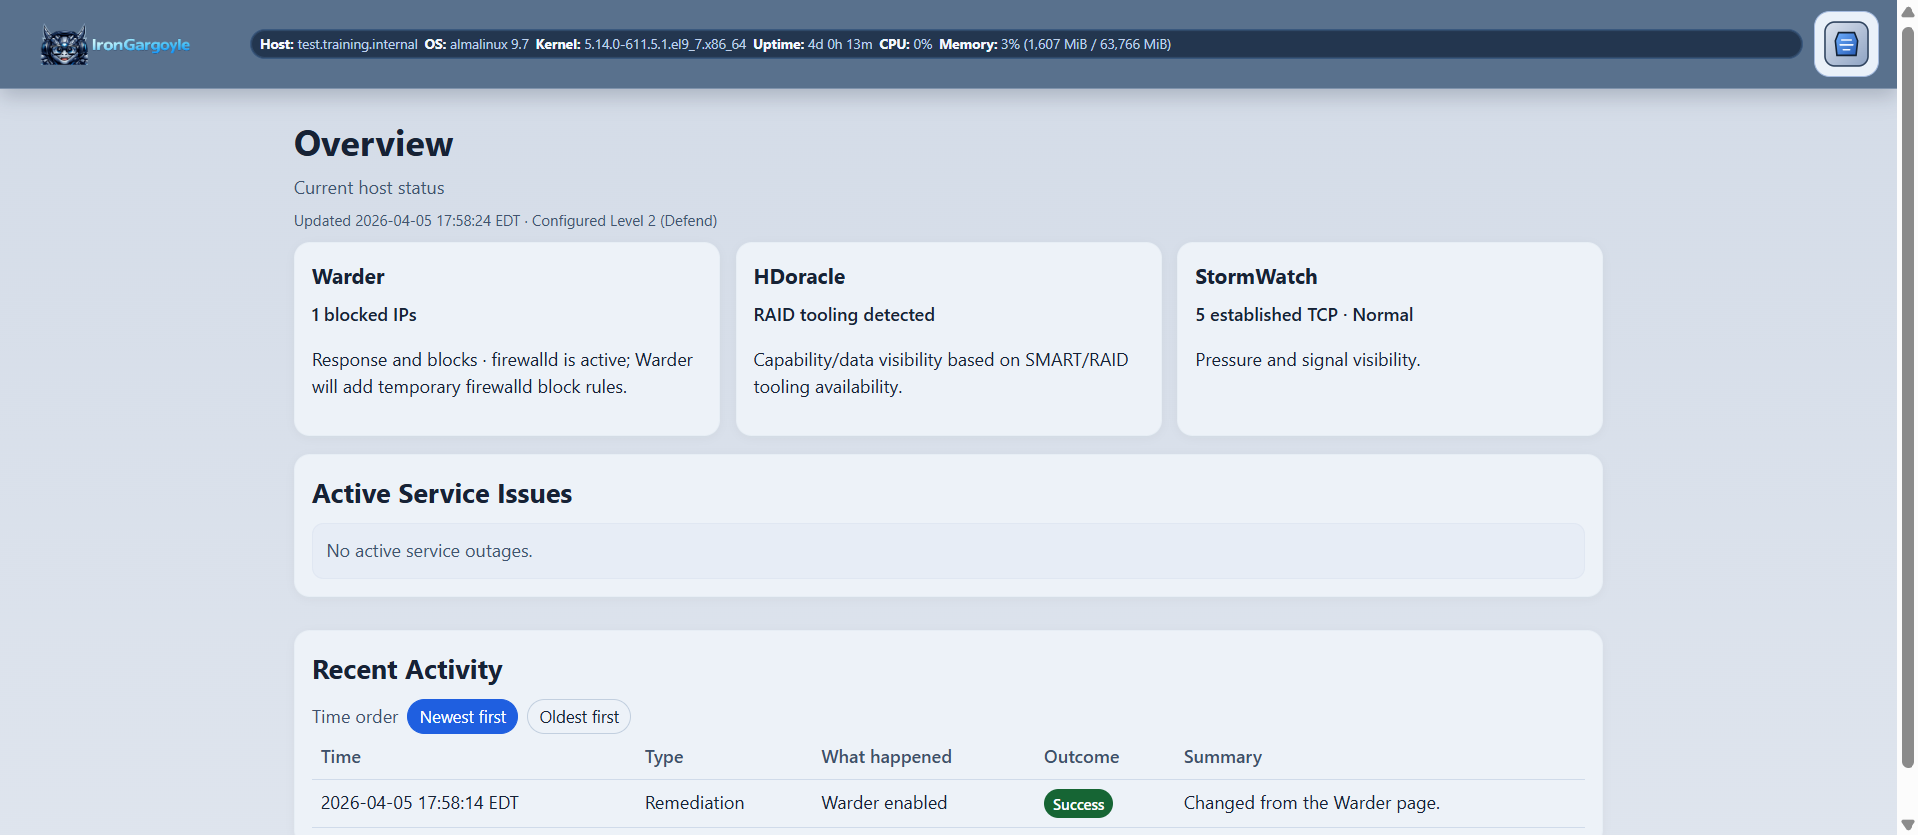Image resolution: width=1918 pixels, height=835 pixels.
Task: Open the HDoracle status card
Action: point(948,338)
